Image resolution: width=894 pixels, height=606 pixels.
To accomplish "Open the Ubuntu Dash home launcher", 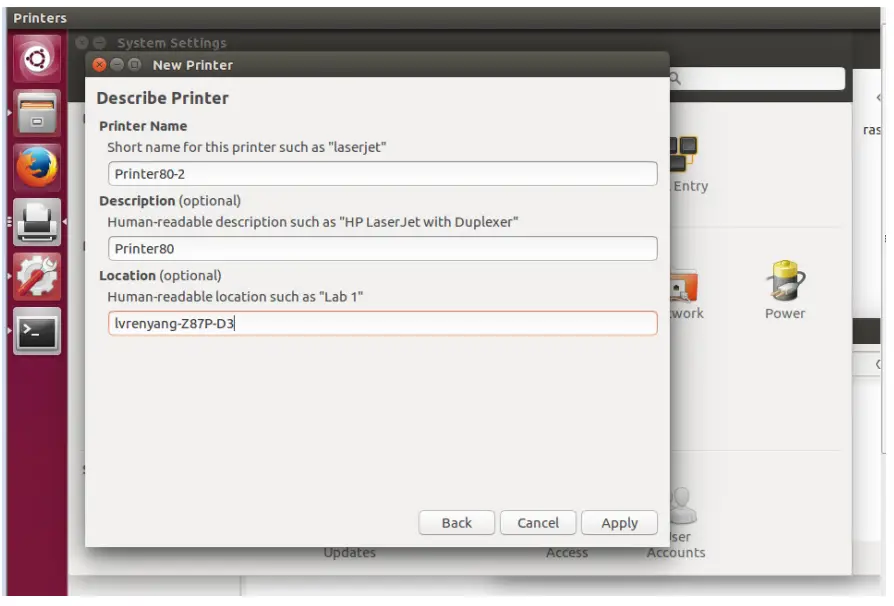I will [37, 59].
